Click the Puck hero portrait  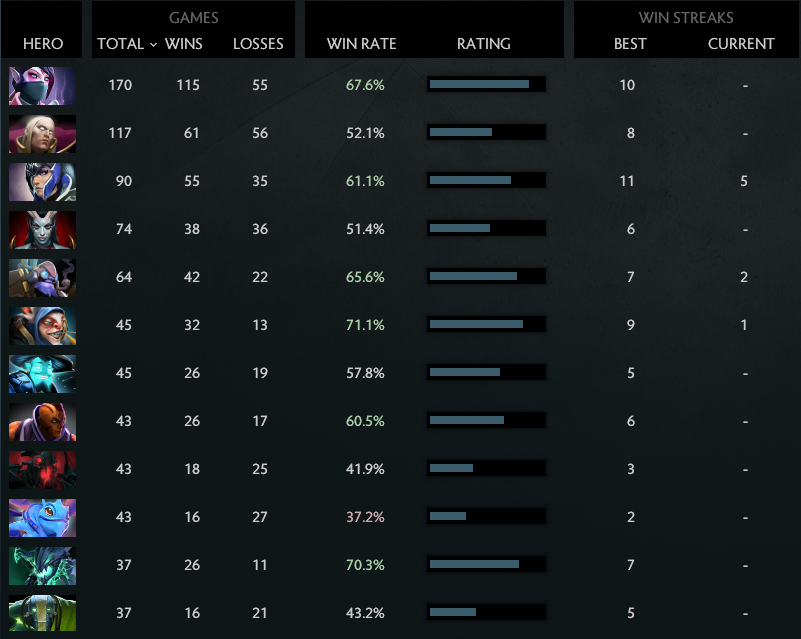[42, 516]
